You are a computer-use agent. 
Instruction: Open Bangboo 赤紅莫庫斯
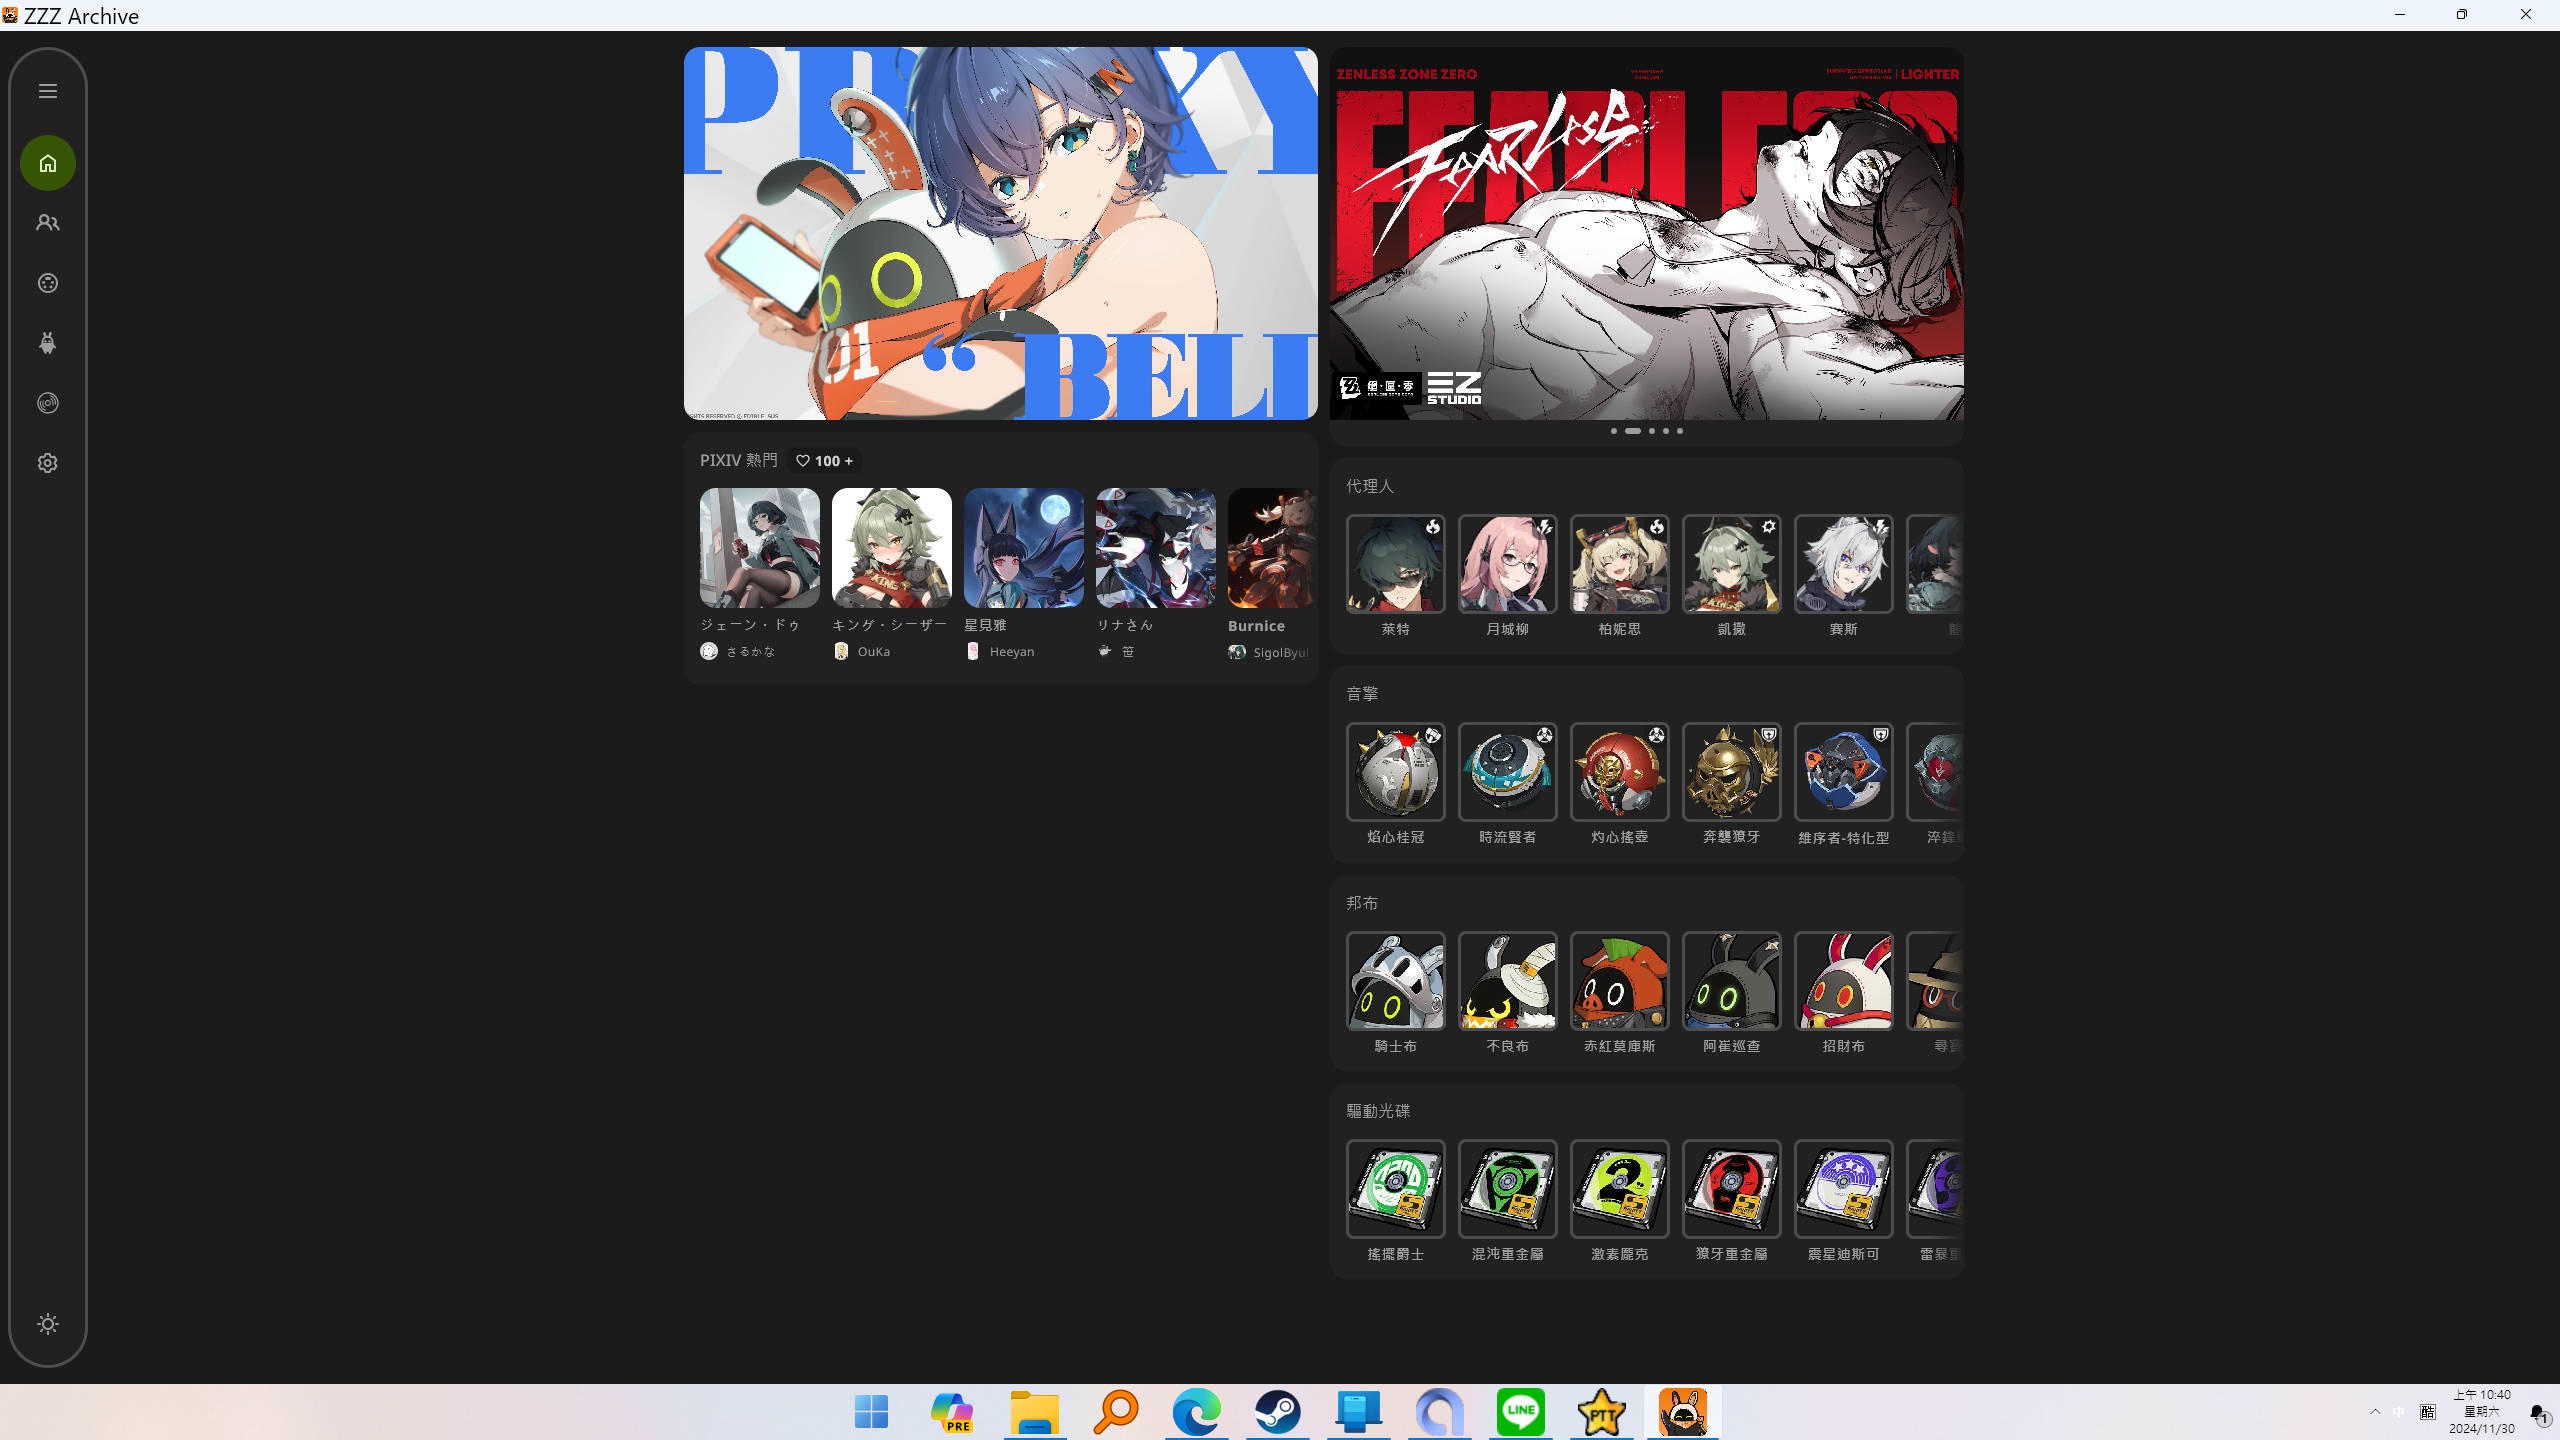click(1620, 981)
